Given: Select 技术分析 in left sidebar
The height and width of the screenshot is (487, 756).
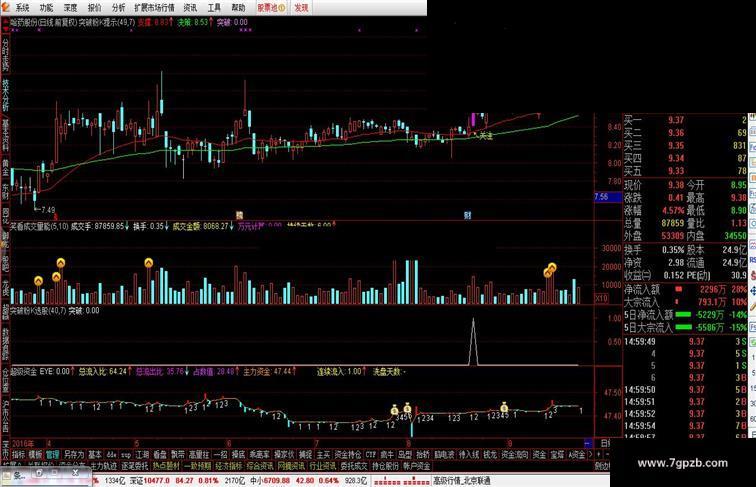Looking at the screenshot, I should (x=5, y=95).
